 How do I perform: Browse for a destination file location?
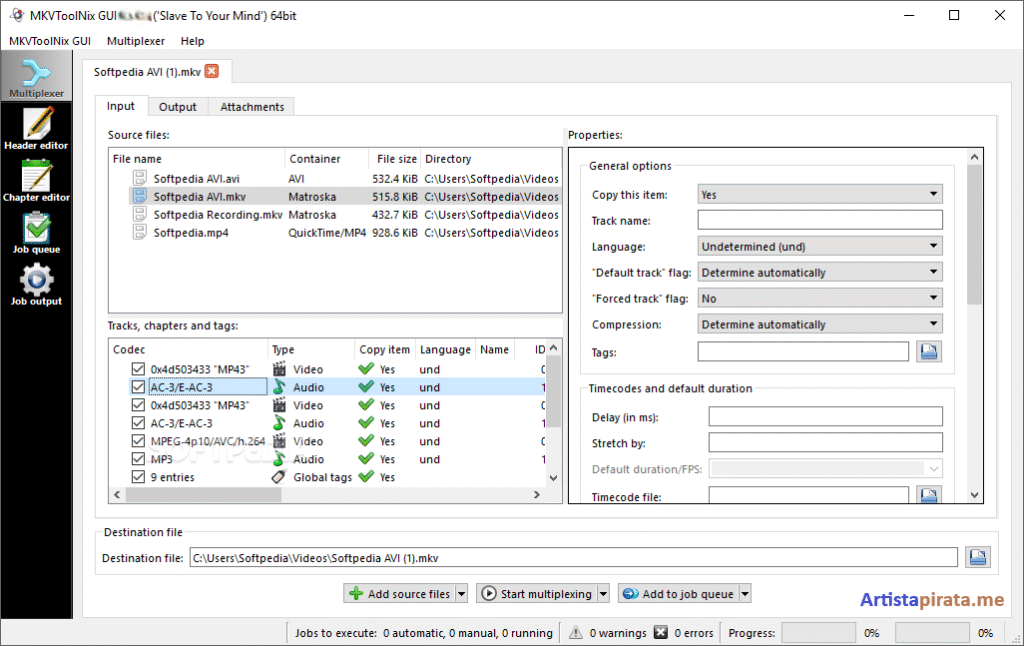click(x=977, y=556)
